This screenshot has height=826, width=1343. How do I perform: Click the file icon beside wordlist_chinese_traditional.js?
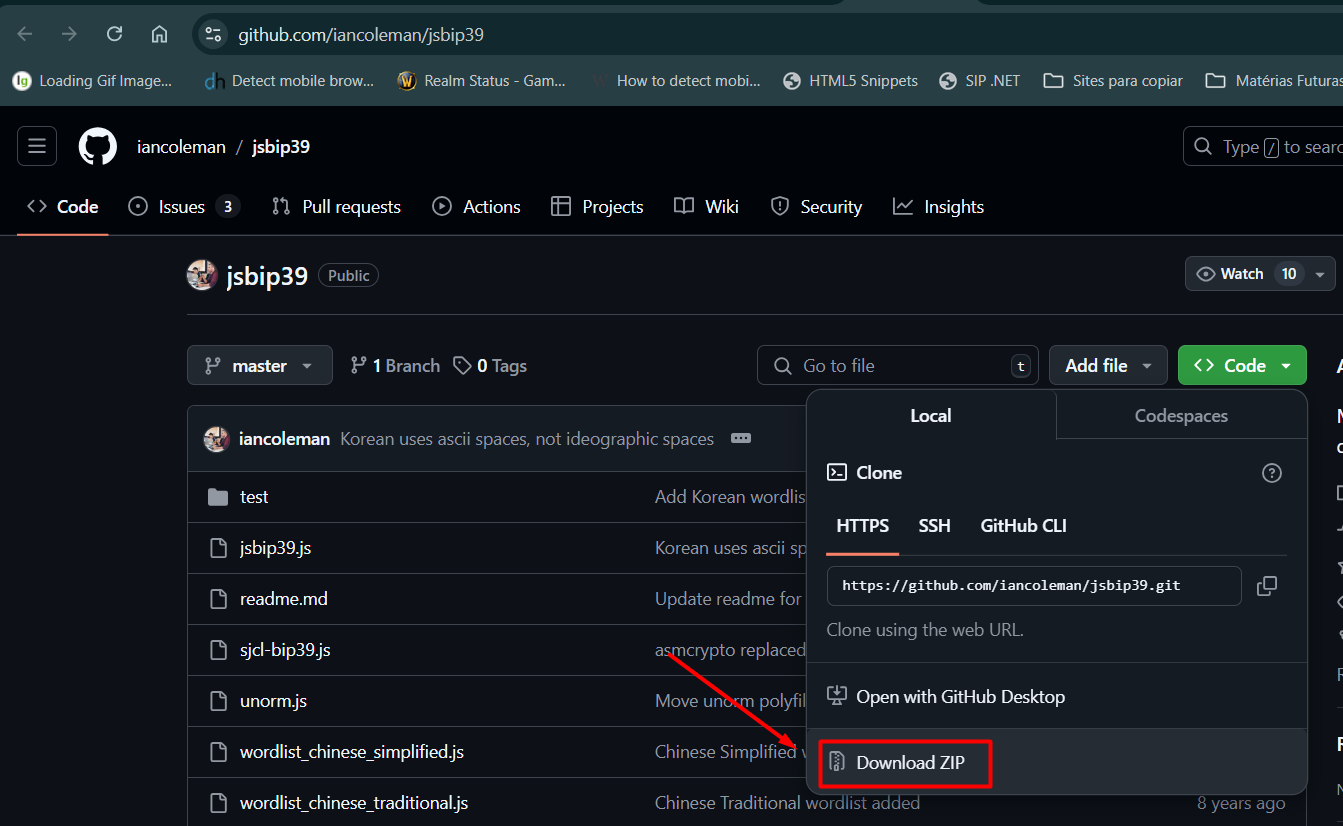point(218,803)
